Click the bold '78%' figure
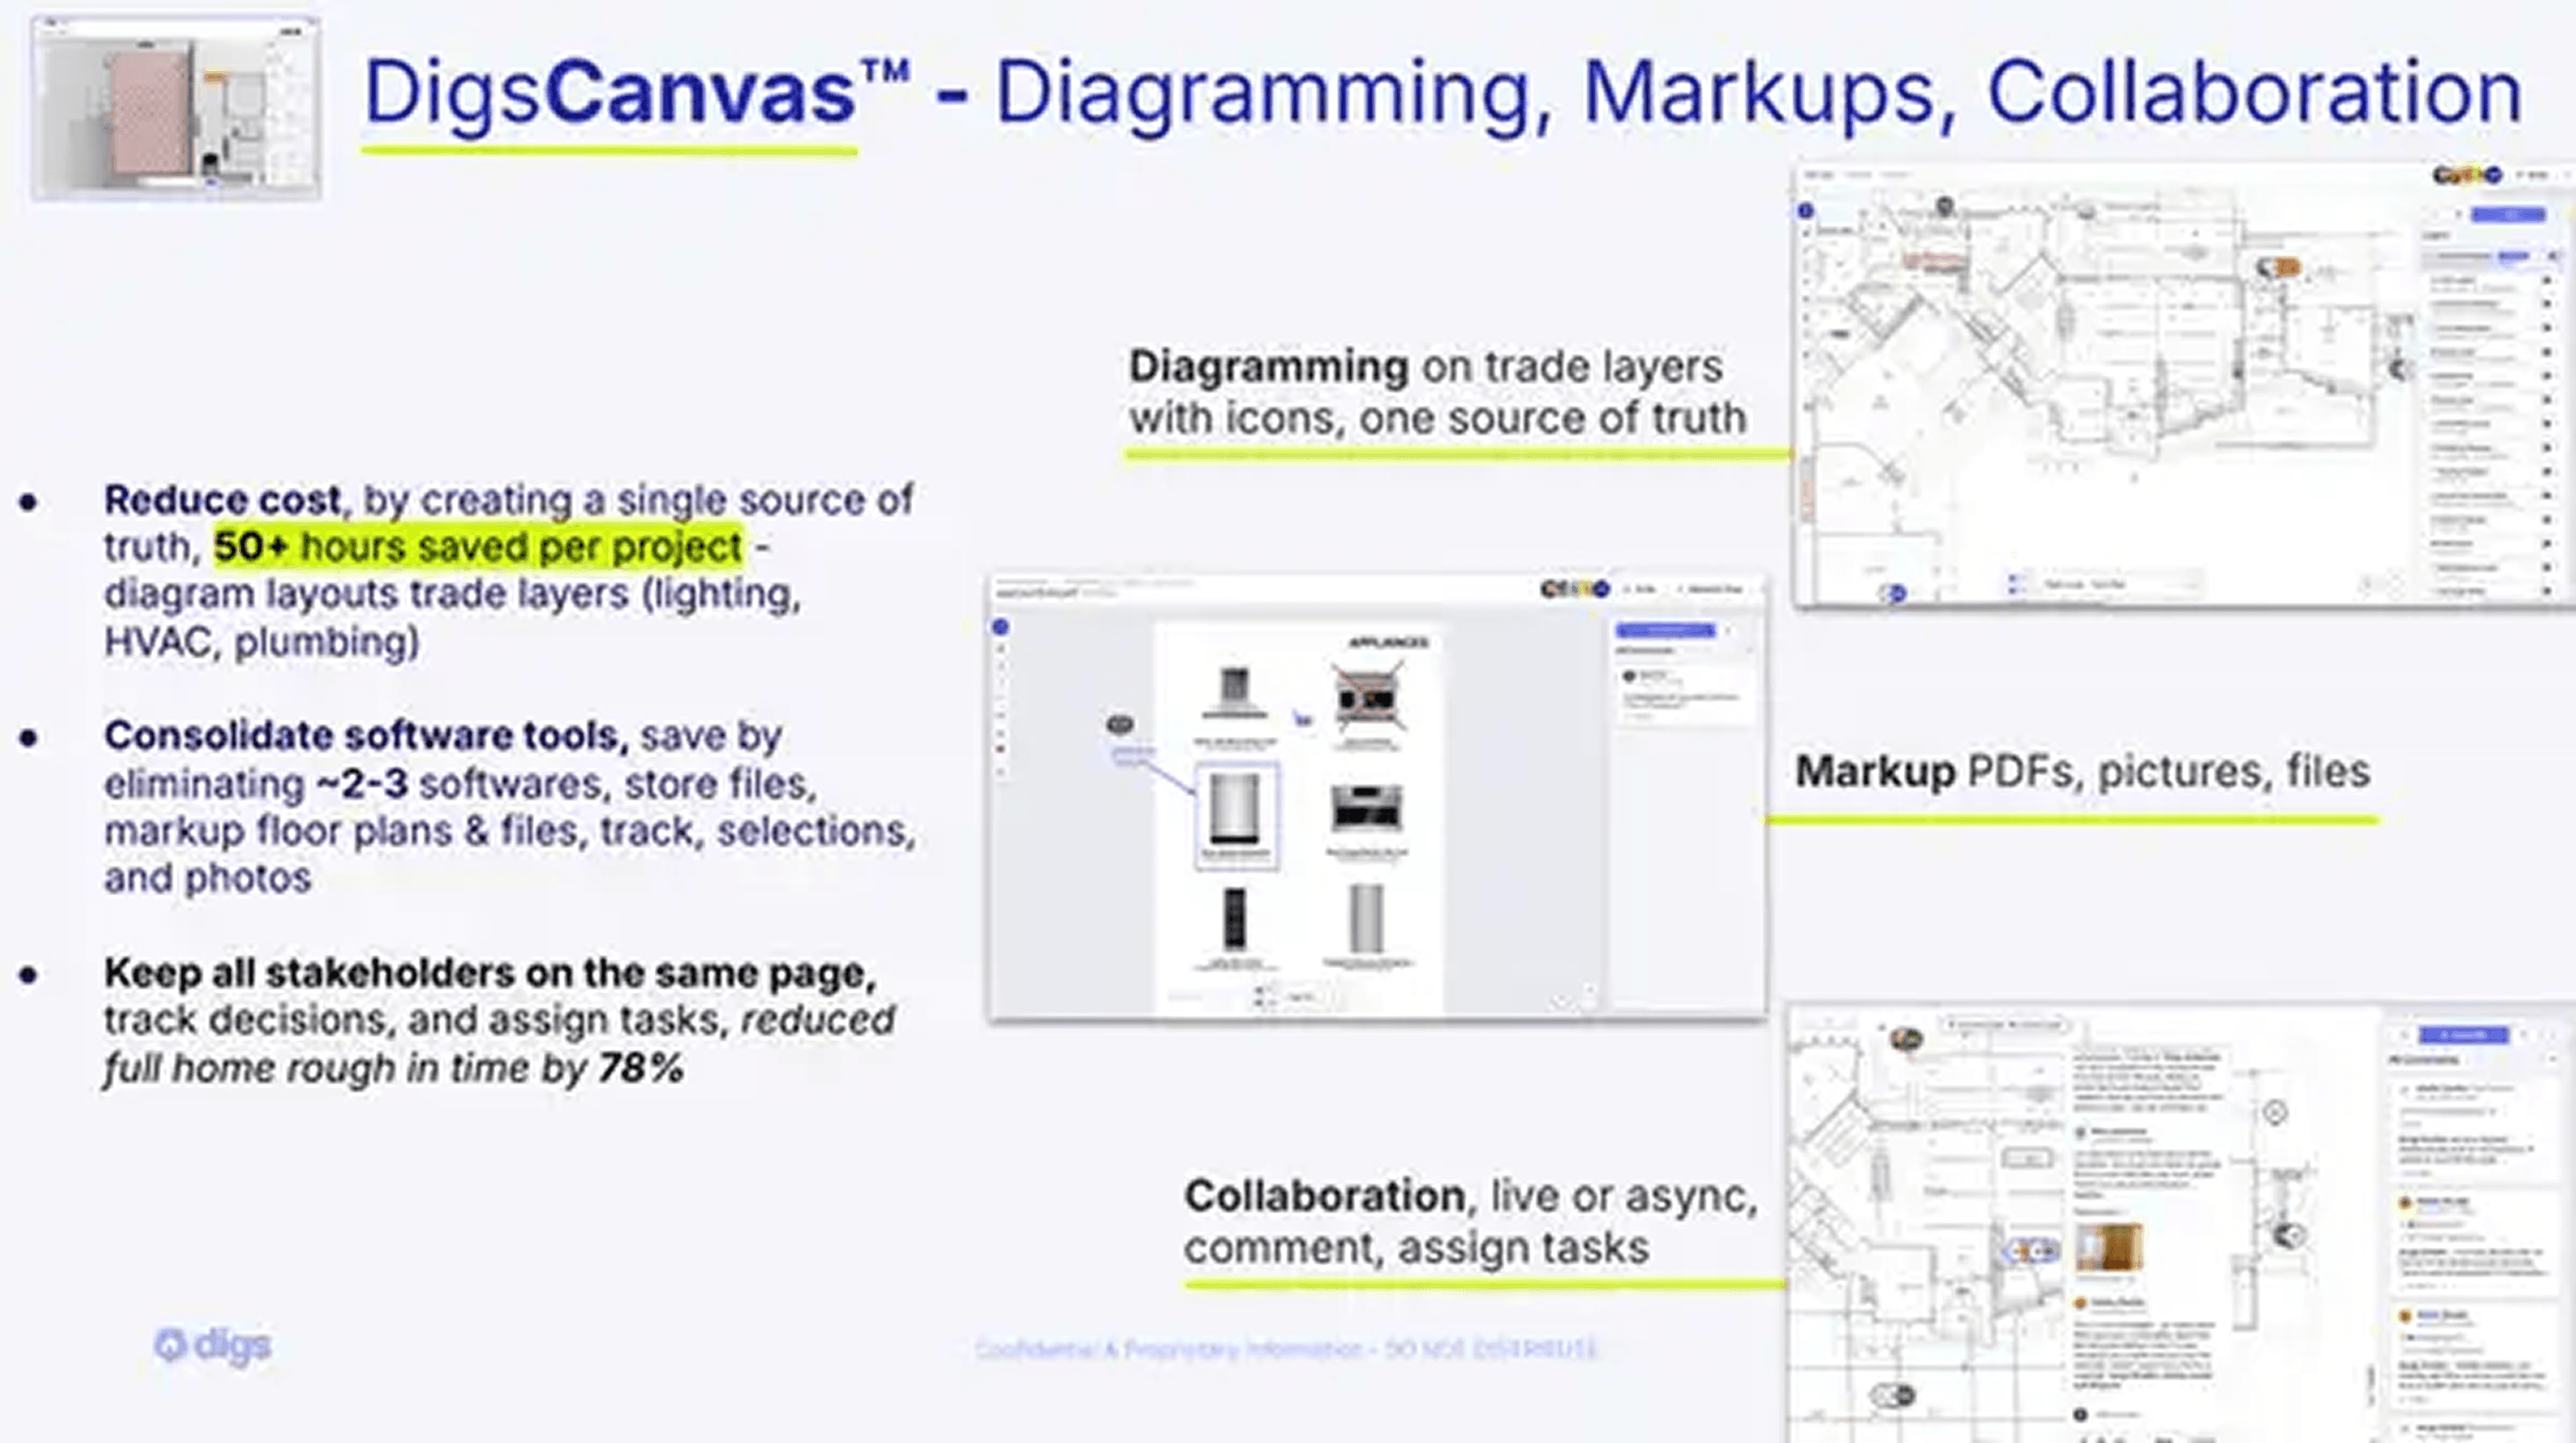Image resolution: width=2576 pixels, height=1443 pixels. (640, 1068)
